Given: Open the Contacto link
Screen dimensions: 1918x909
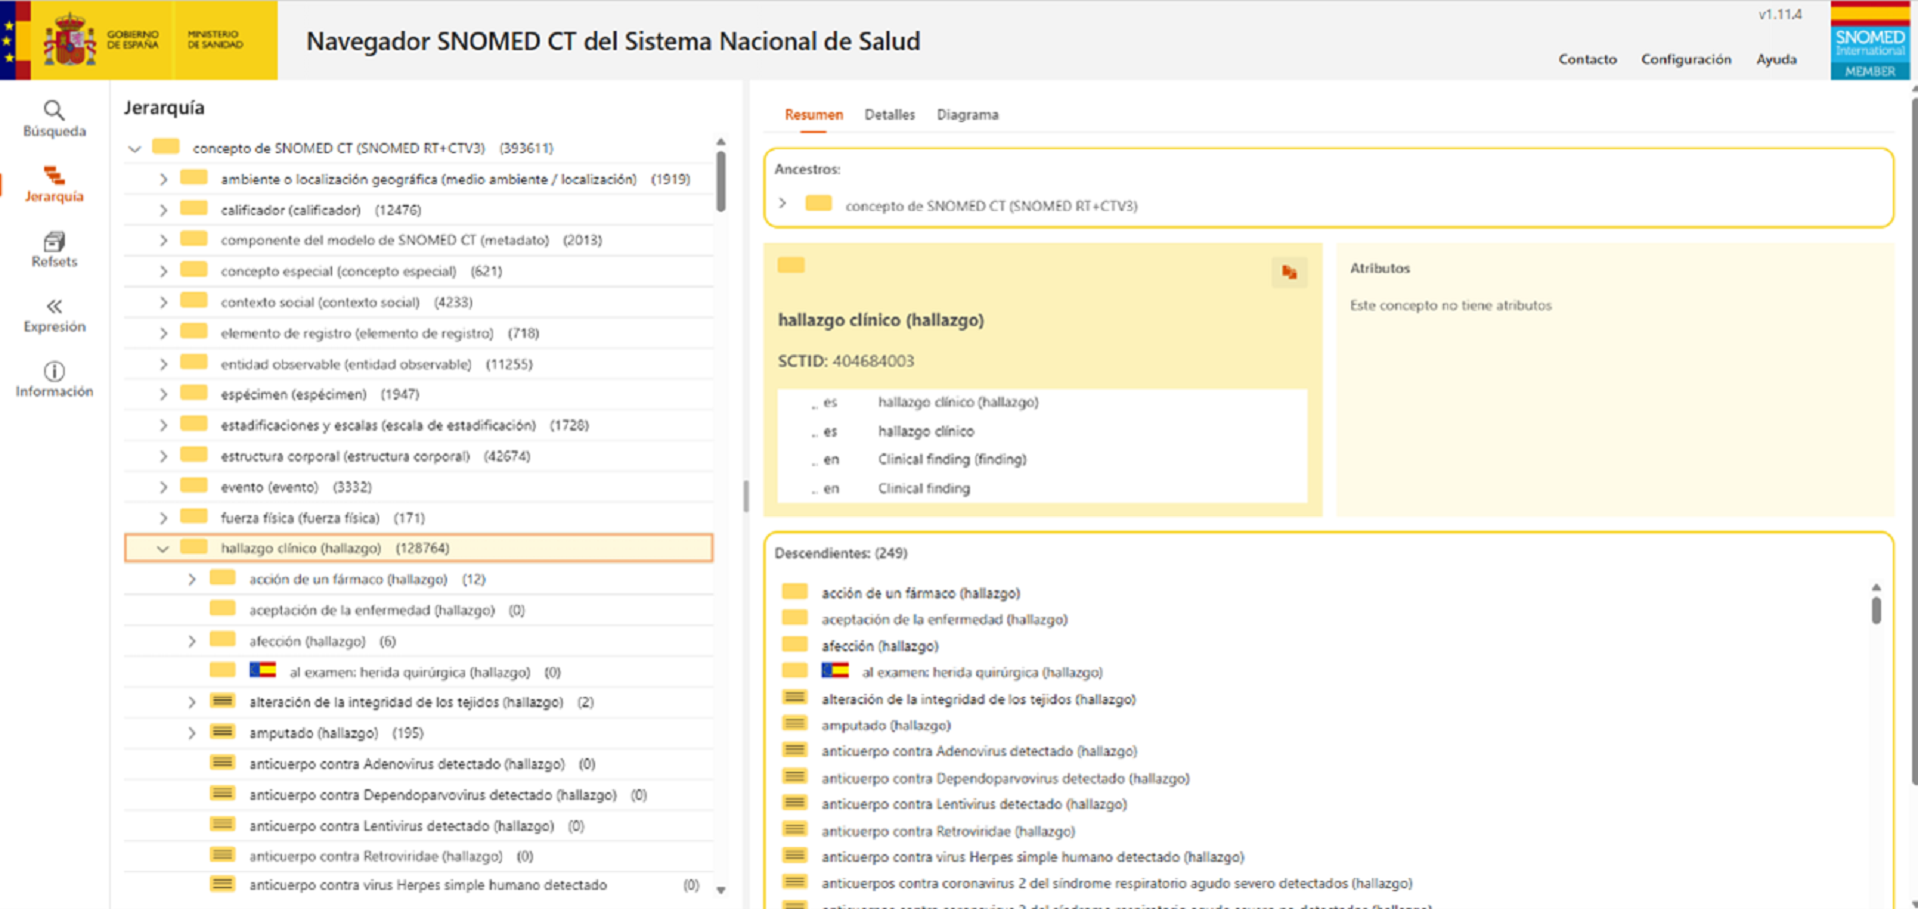Looking at the screenshot, I should click(1587, 59).
